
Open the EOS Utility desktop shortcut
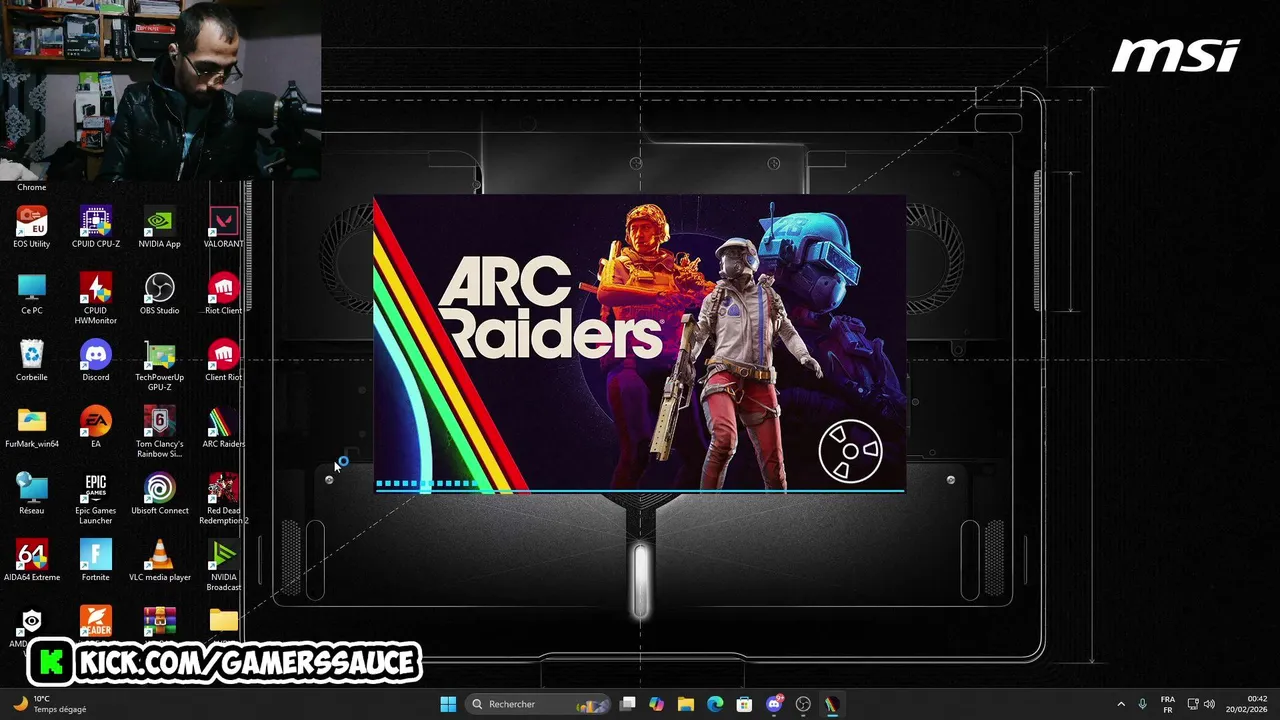tap(31, 227)
